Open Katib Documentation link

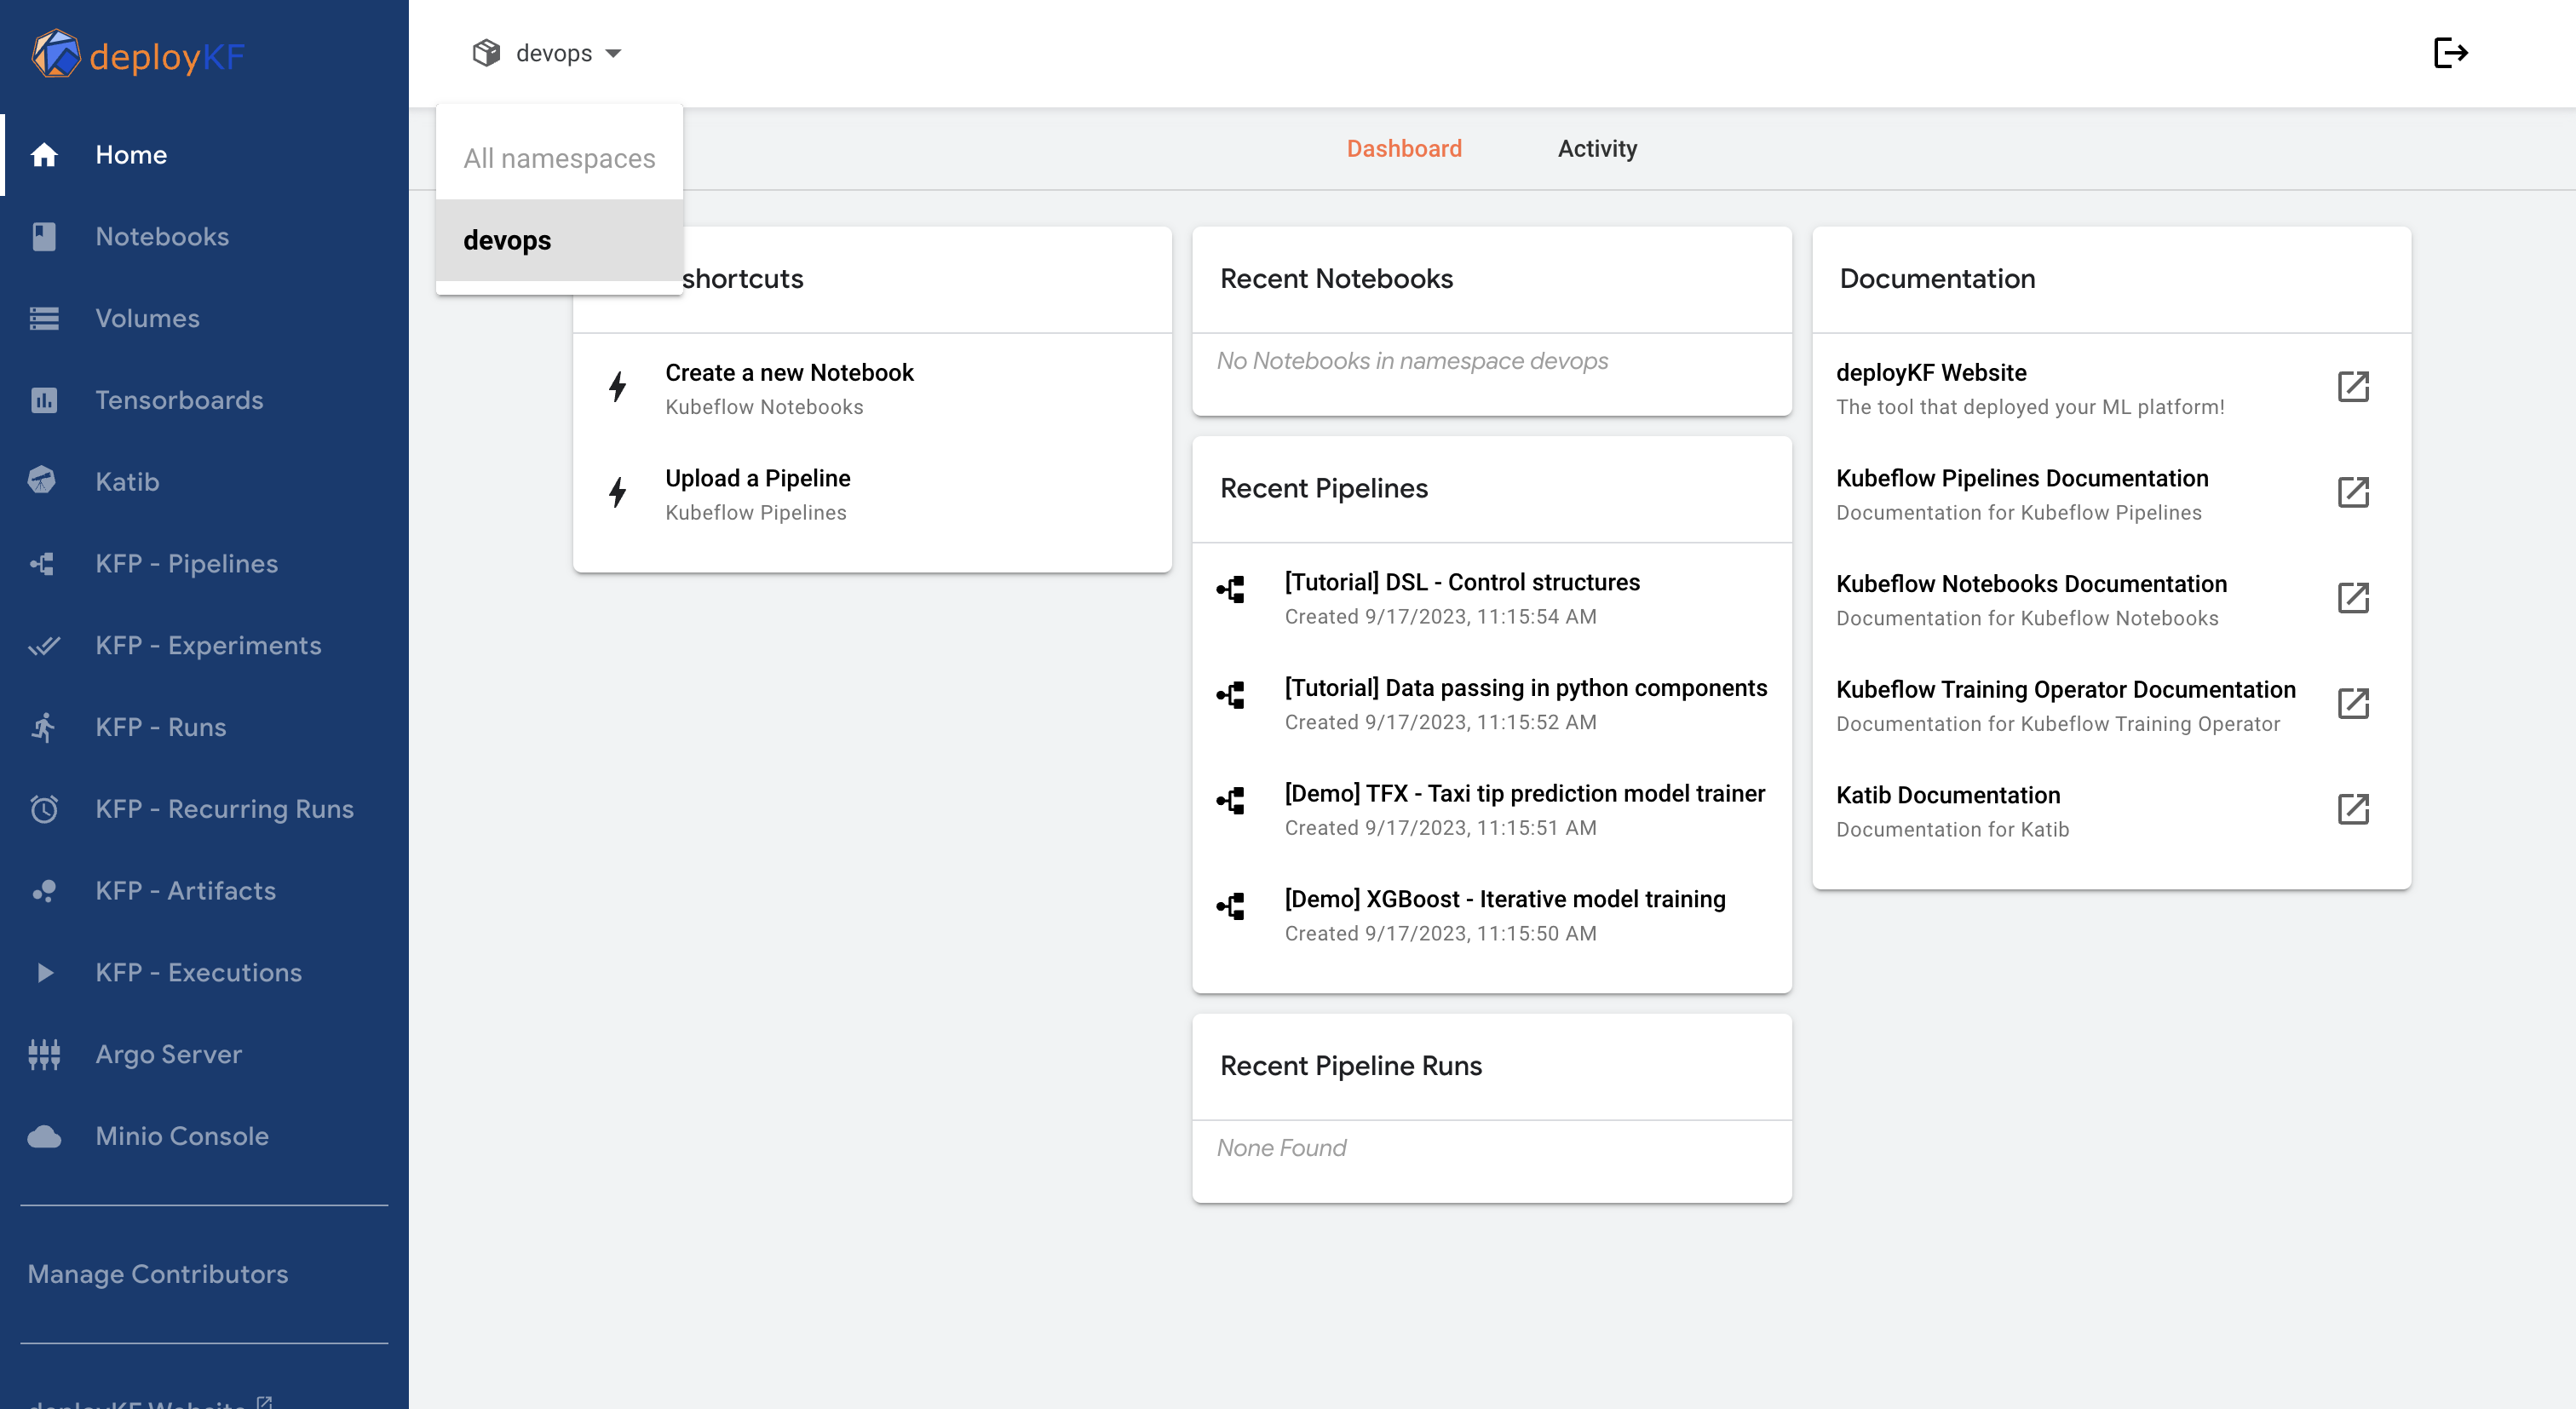(x=2111, y=811)
